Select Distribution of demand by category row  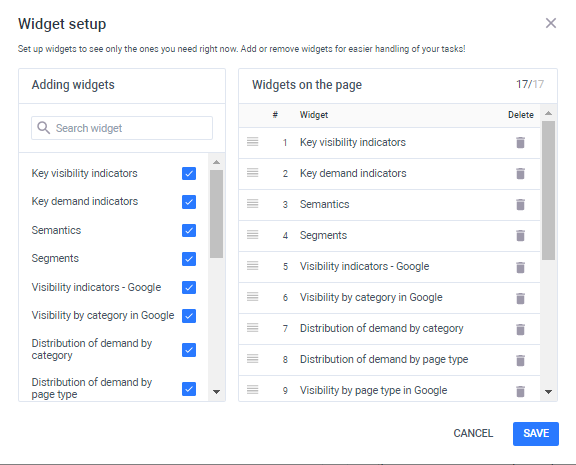(389, 329)
